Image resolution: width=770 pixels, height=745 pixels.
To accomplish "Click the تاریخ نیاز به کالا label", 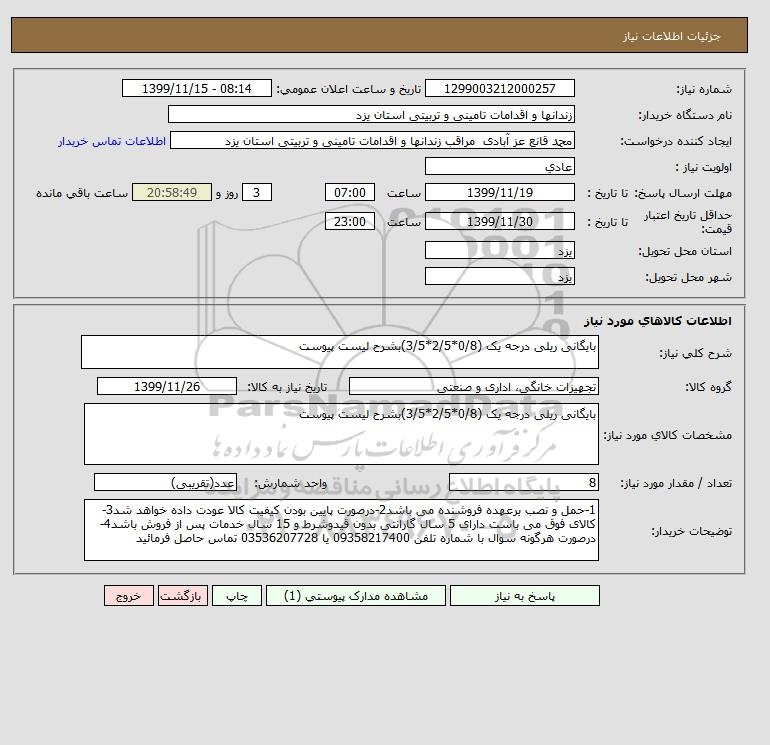I will coord(287,387).
